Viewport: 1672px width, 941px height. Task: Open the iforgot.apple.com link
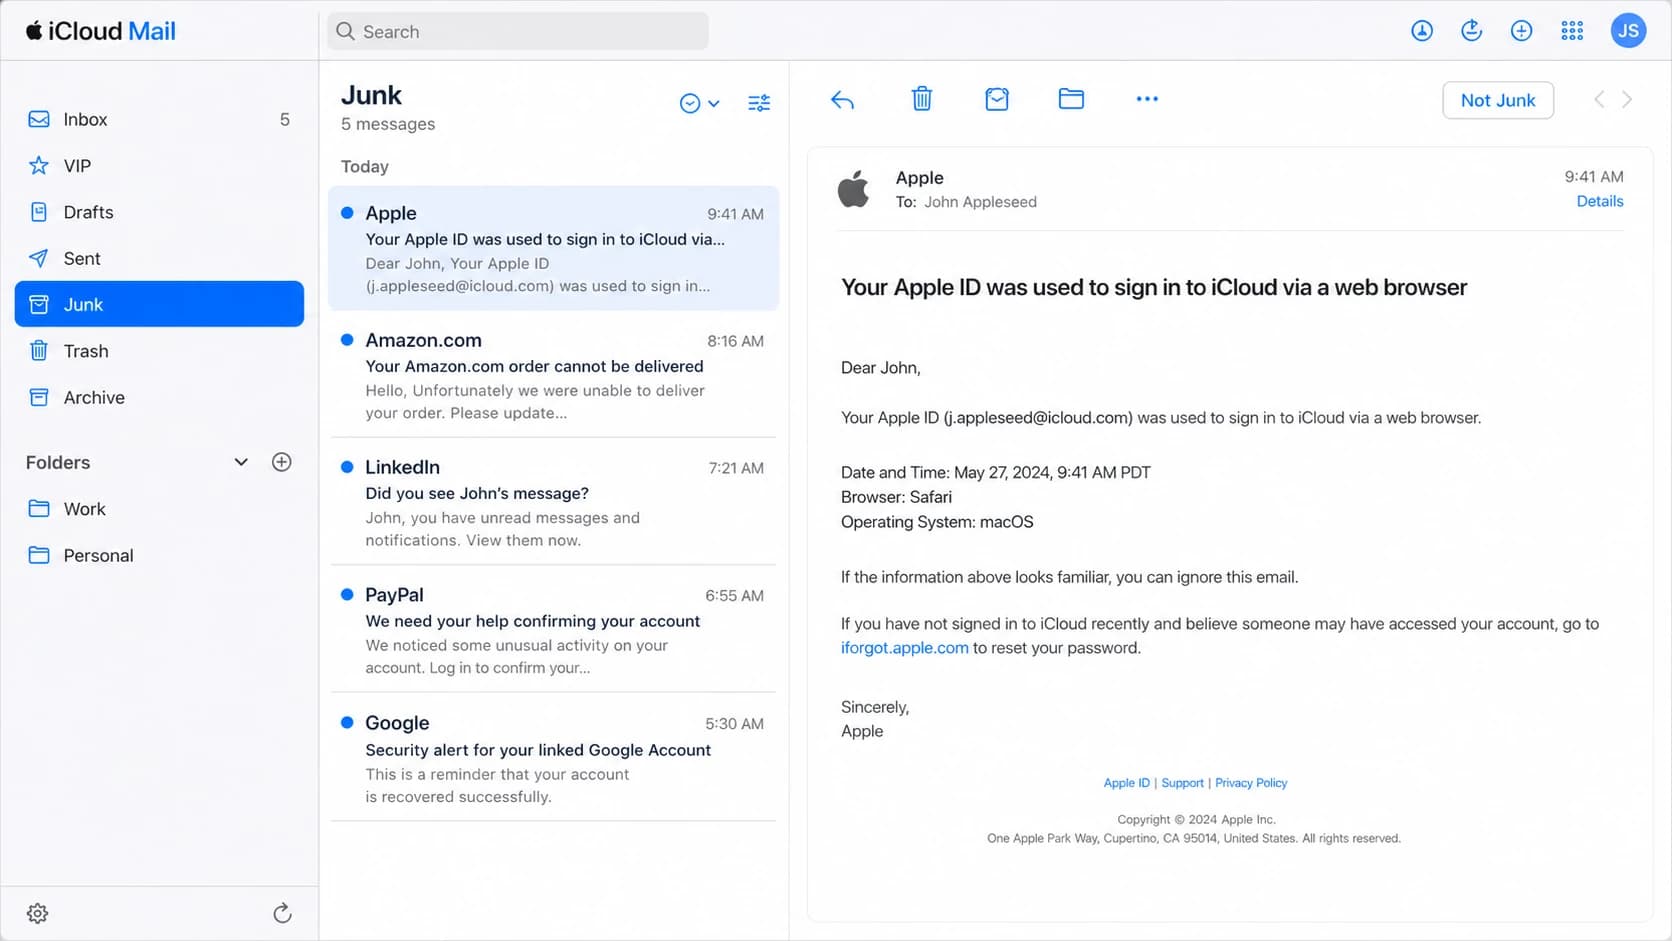[x=904, y=648]
